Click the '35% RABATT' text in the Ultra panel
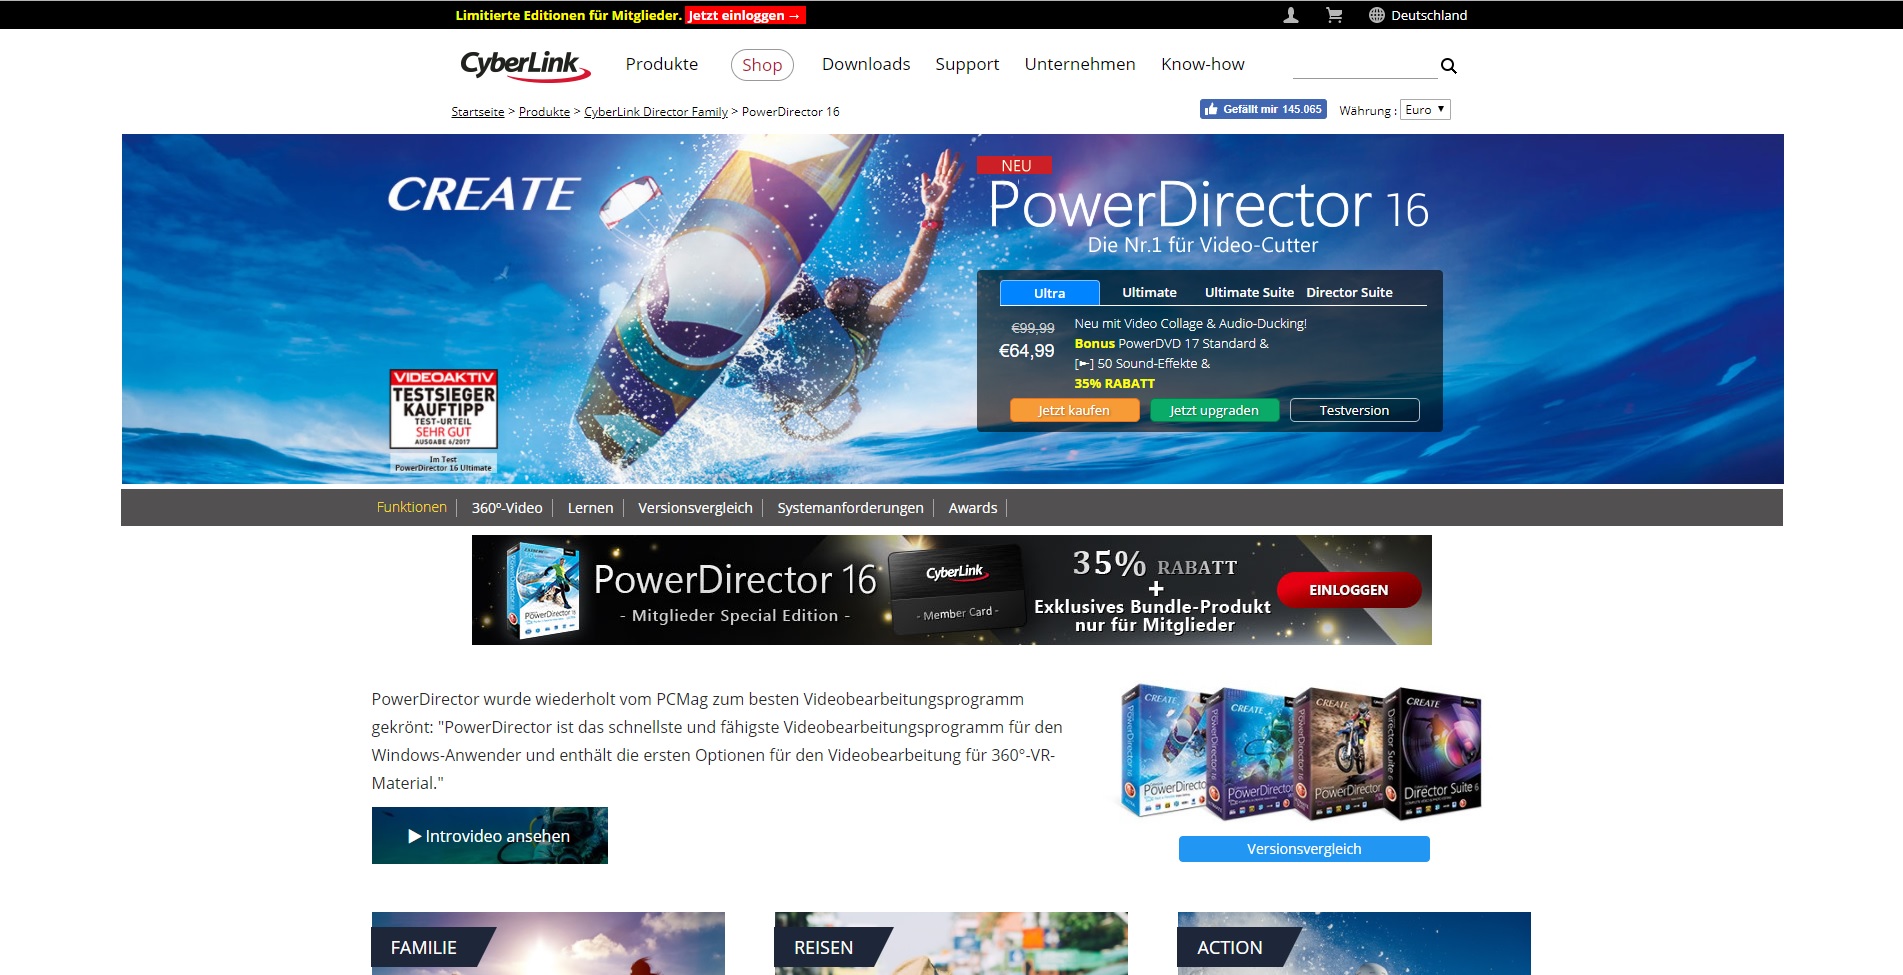The height and width of the screenshot is (975, 1903). (1114, 383)
